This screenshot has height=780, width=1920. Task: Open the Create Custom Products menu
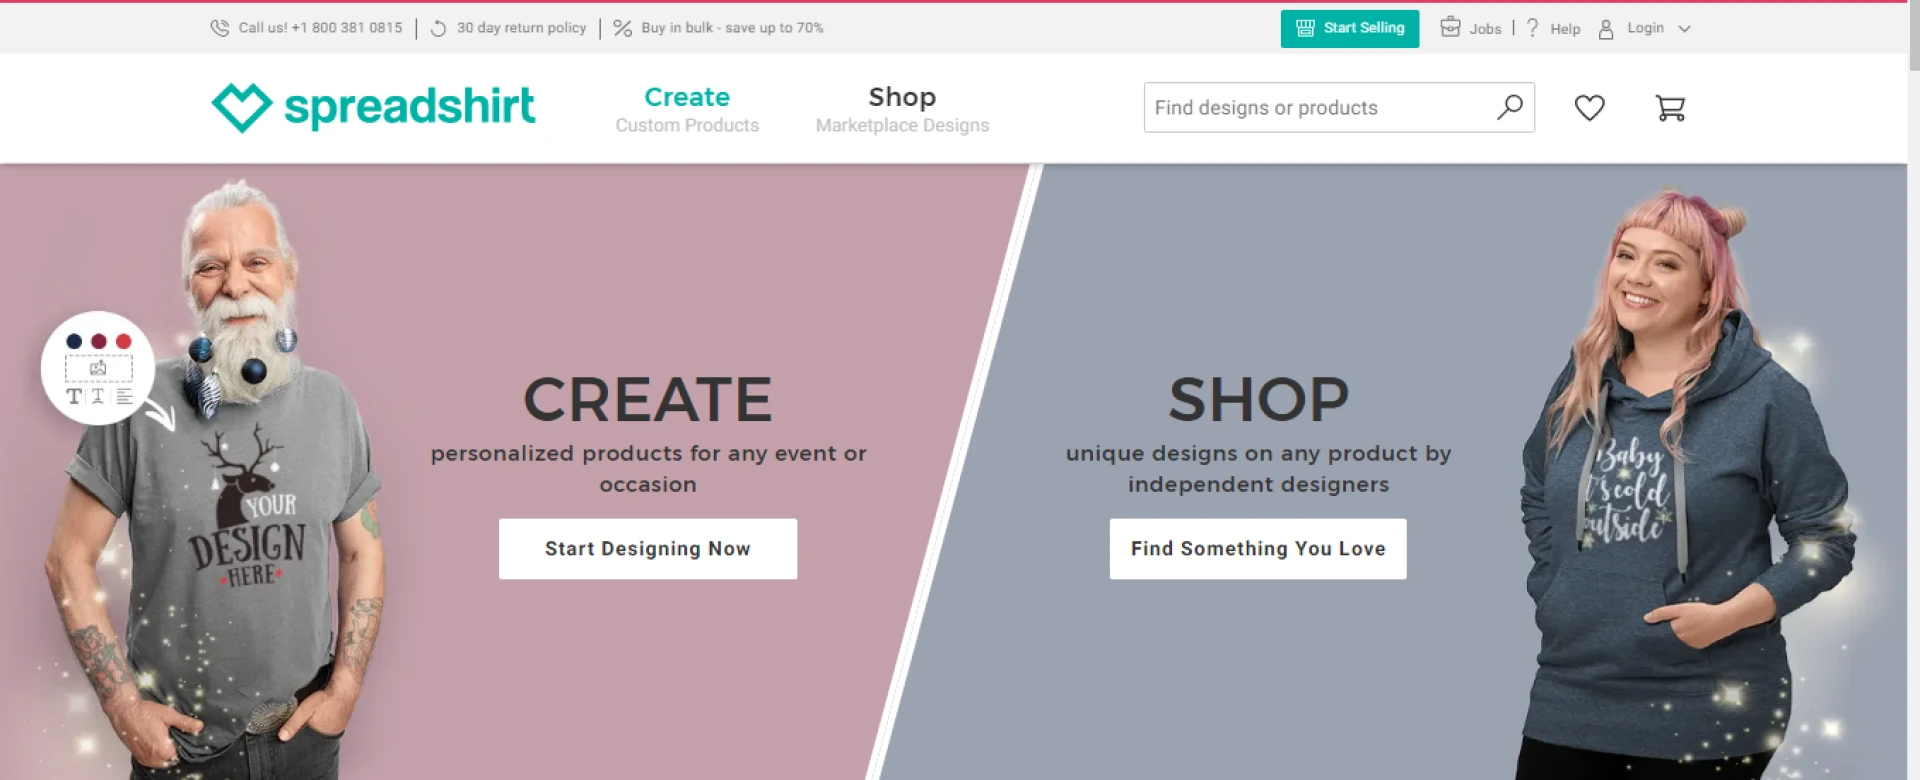coord(687,108)
